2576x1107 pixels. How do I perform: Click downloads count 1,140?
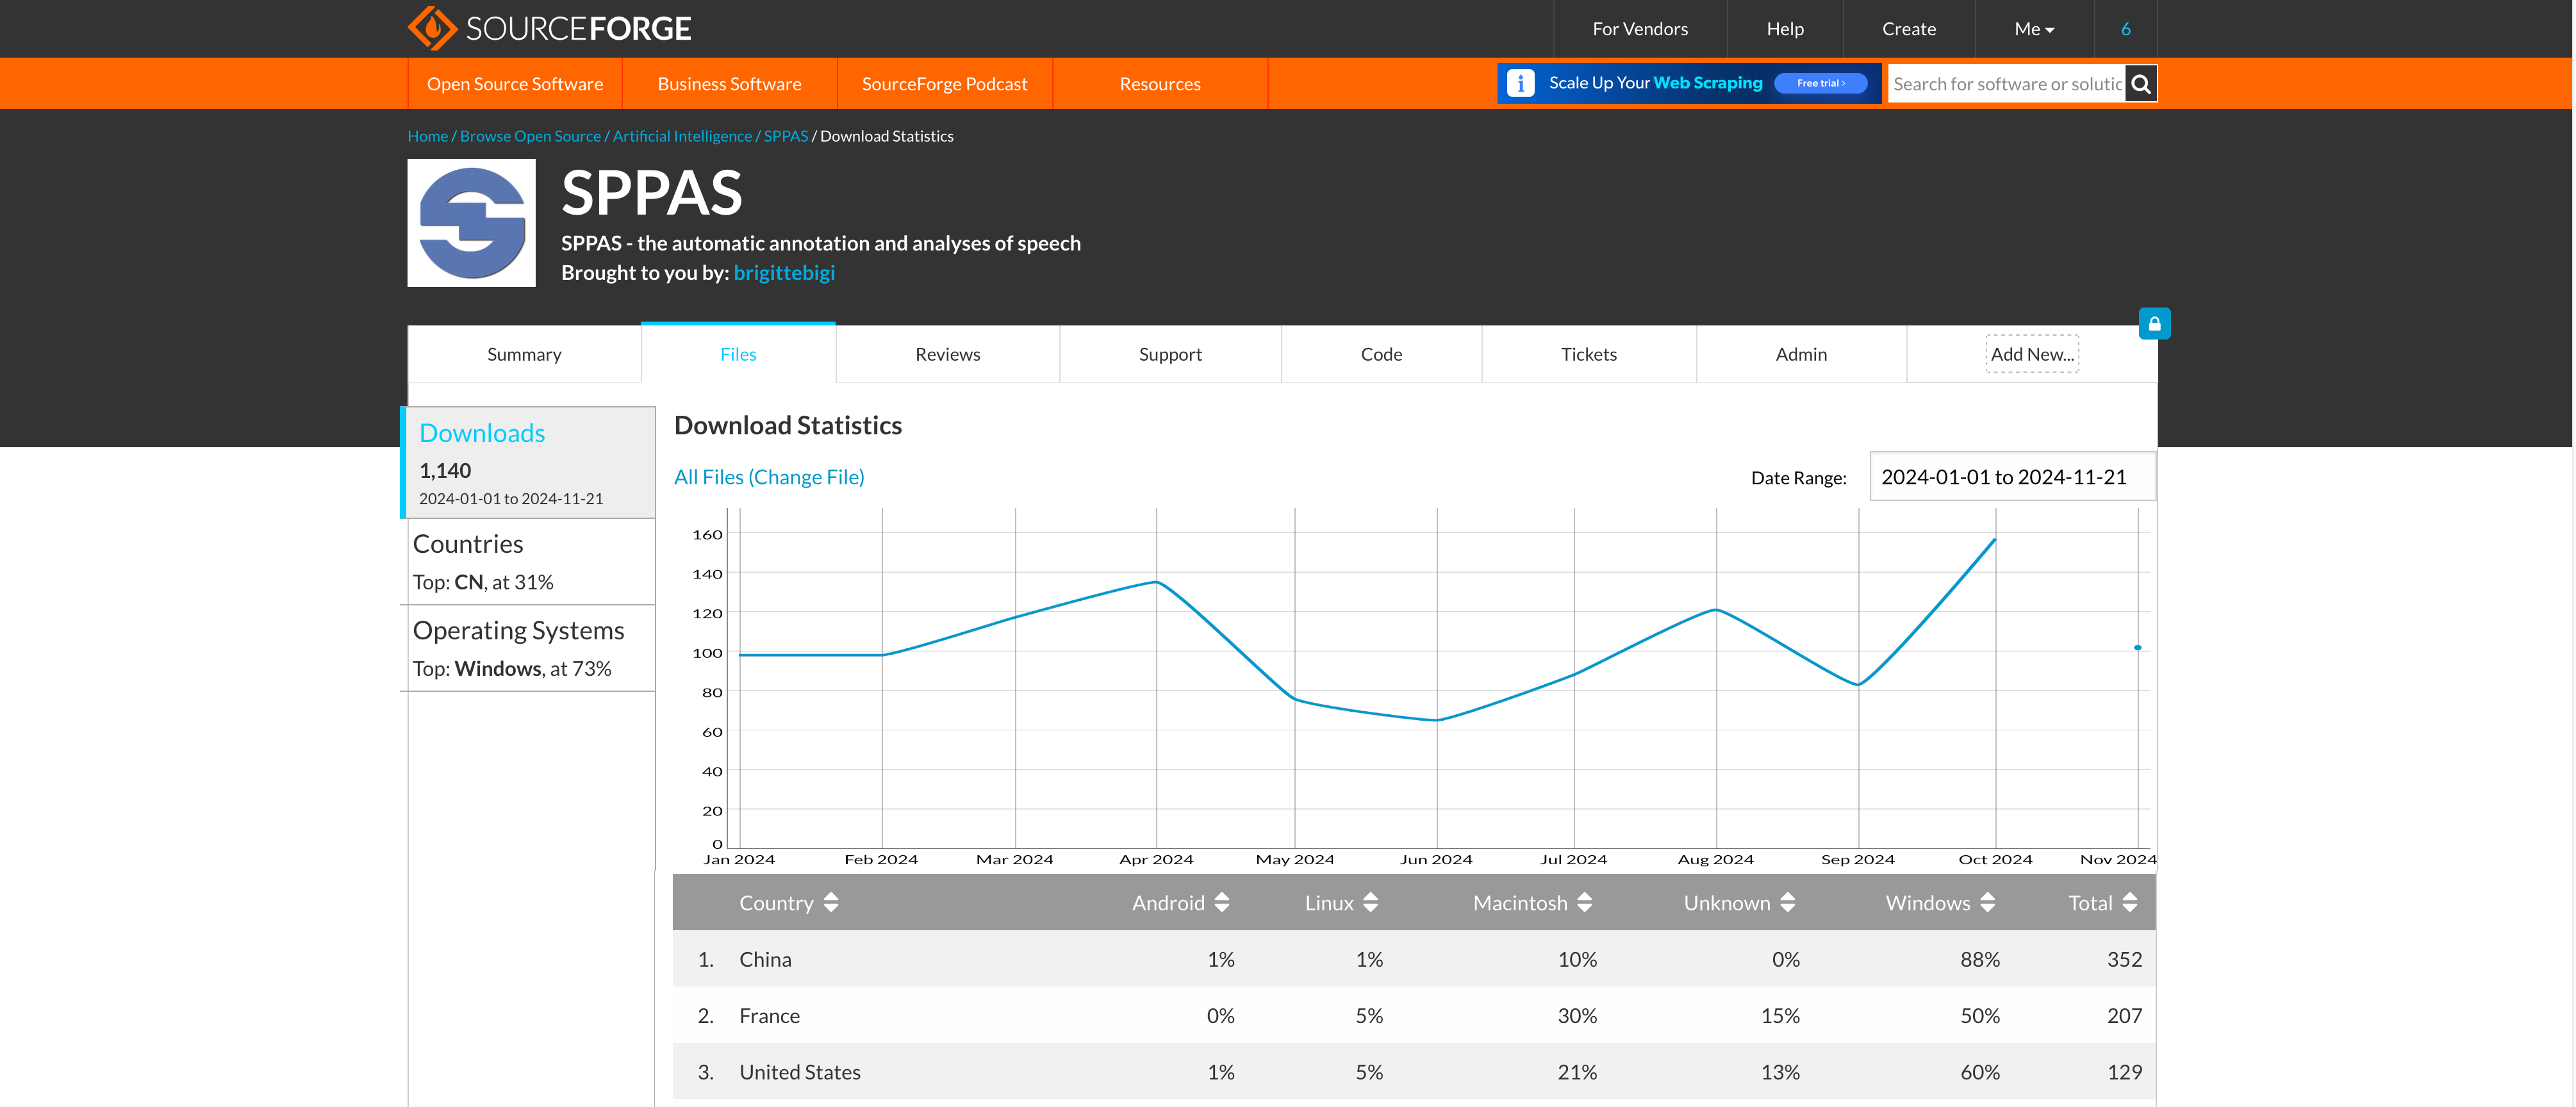tap(445, 470)
